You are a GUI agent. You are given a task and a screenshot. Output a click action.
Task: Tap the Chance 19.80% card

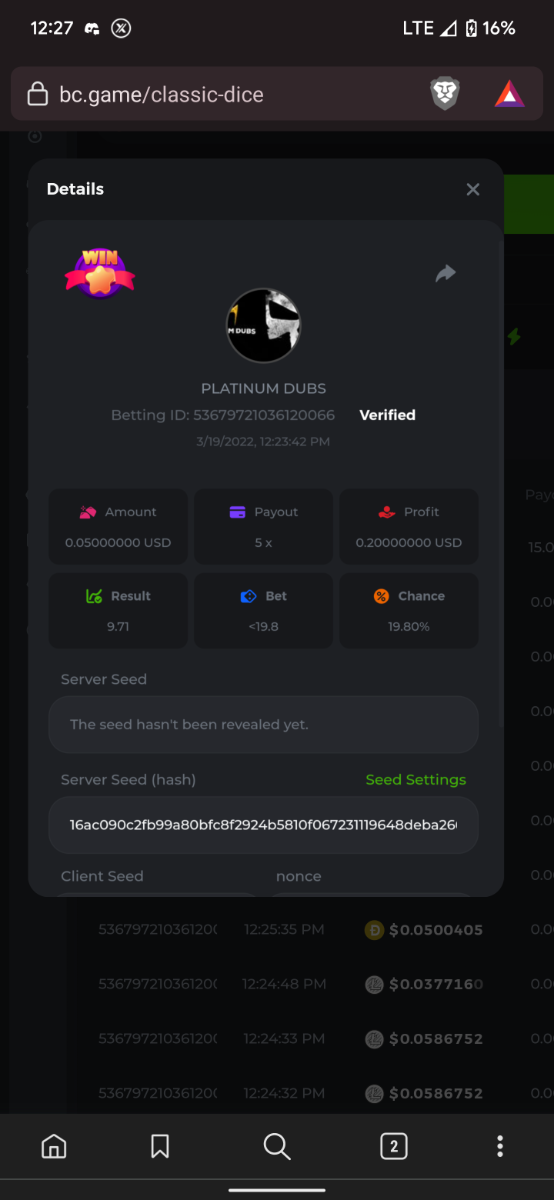pos(409,610)
